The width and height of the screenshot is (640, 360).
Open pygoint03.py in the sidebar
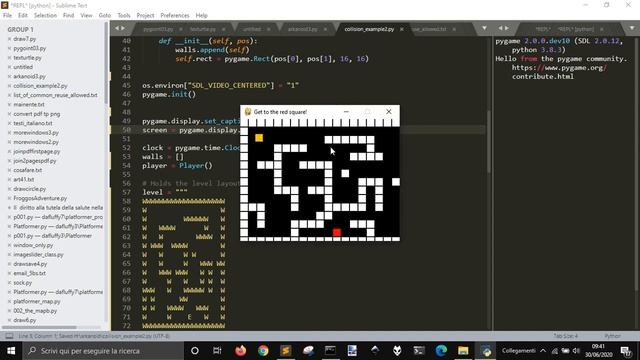point(29,48)
